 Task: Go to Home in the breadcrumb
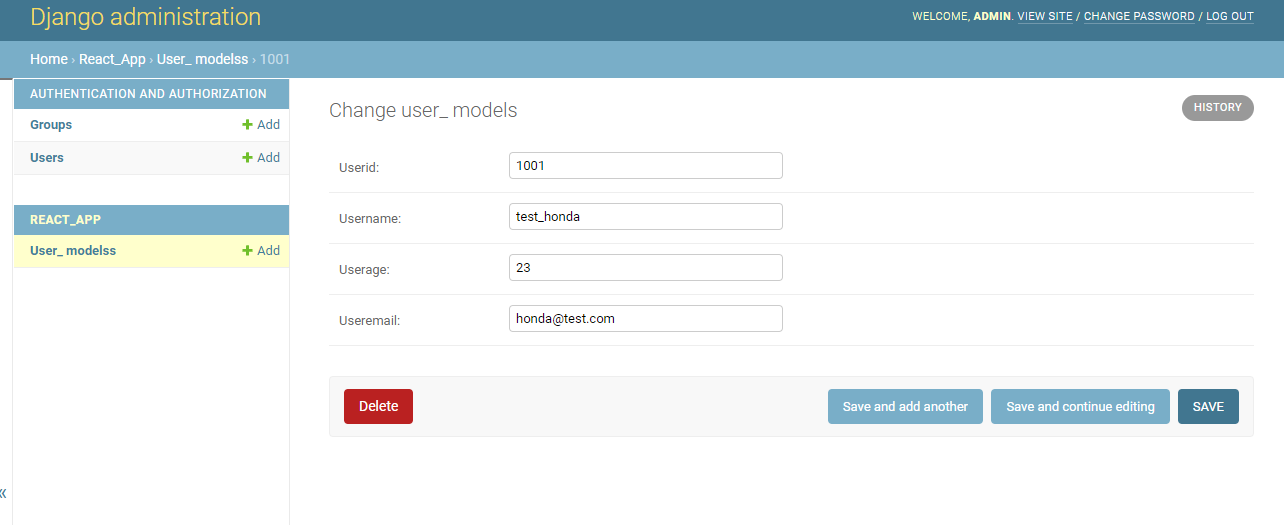point(49,59)
